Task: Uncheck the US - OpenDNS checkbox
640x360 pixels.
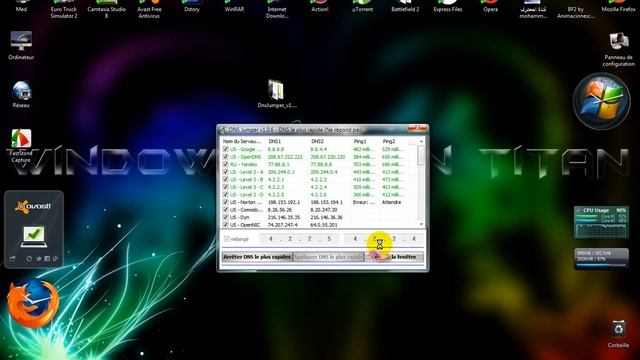Action: coord(225,157)
